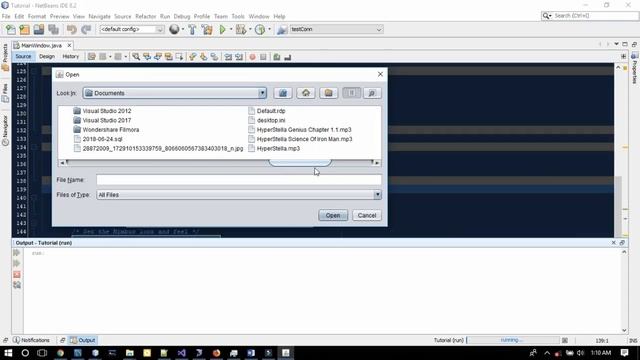
Task: Expand the Debug Project dropdown arrow
Action: pyautogui.click(x=250, y=29)
